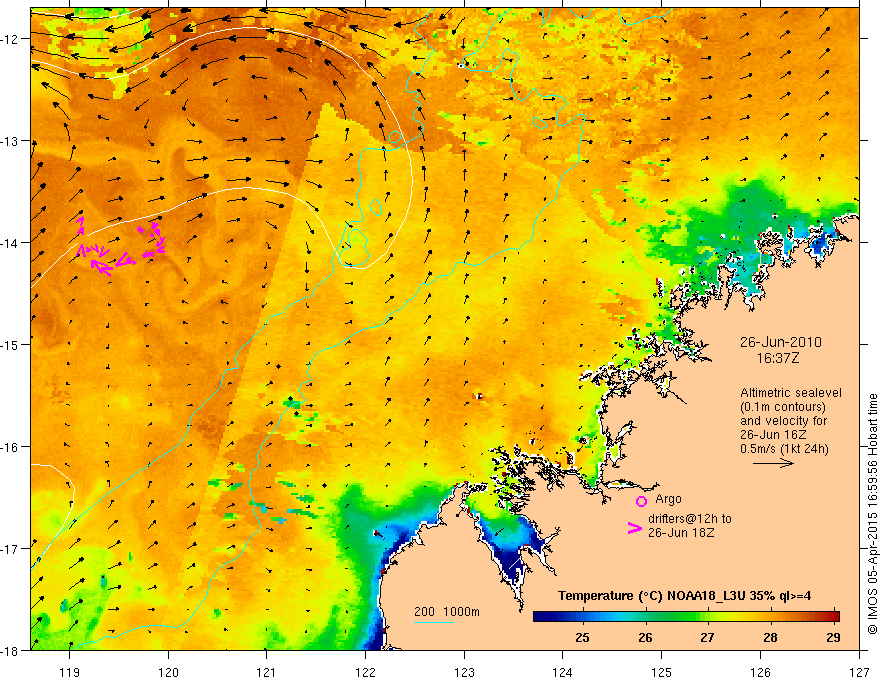Click the 25 colorbar tick label
This screenshot has height=680, width=880.
pyautogui.click(x=582, y=637)
